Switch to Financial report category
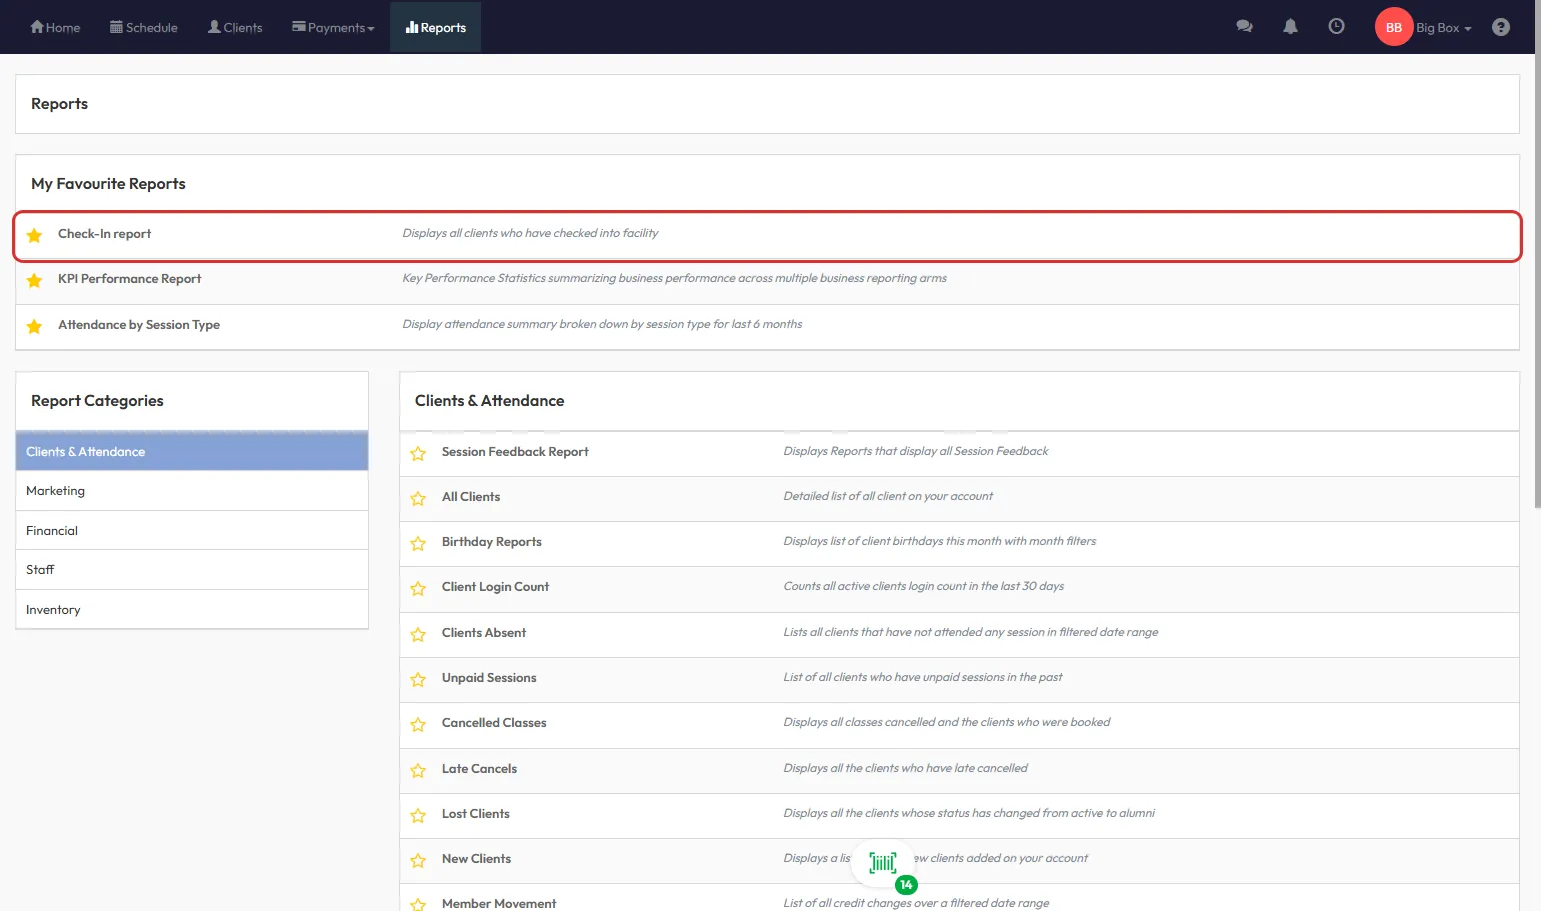This screenshot has width=1541, height=911. point(52,531)
